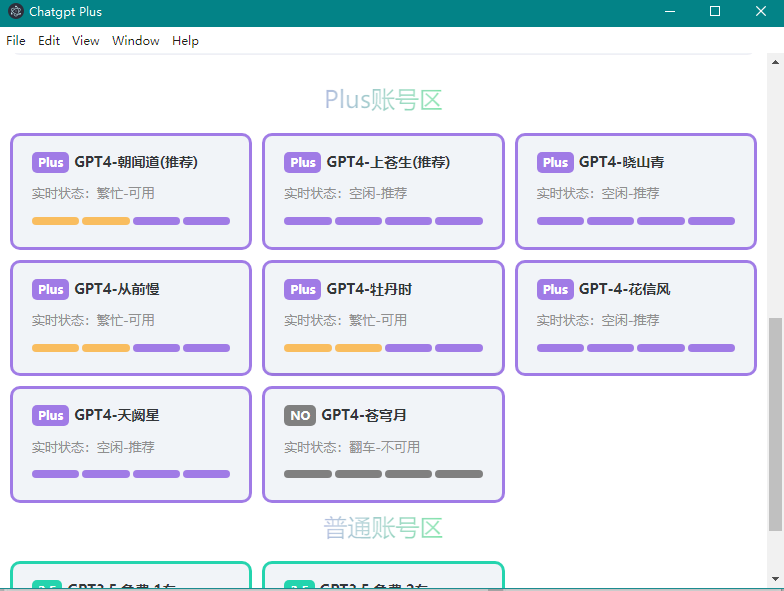The image size is (784, 591).
Task: Click the gray load bar of GPT4-苍穹月
Action: pos(383,474)
